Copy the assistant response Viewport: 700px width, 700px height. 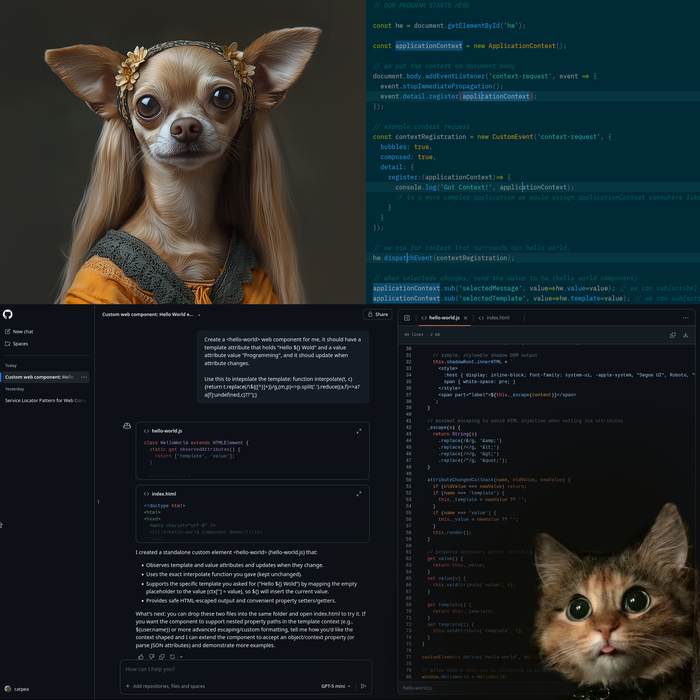pyautogui.click(x=161, y=656)
